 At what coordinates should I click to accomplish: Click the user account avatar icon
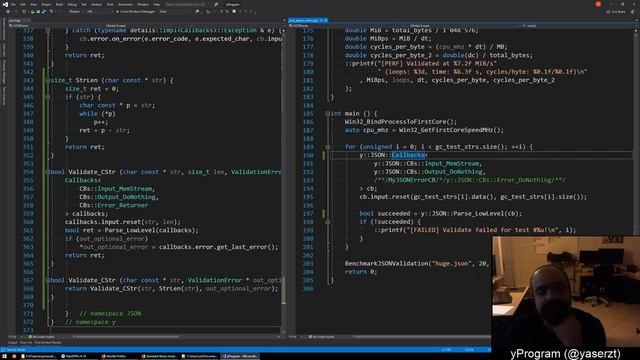[598, 4]
